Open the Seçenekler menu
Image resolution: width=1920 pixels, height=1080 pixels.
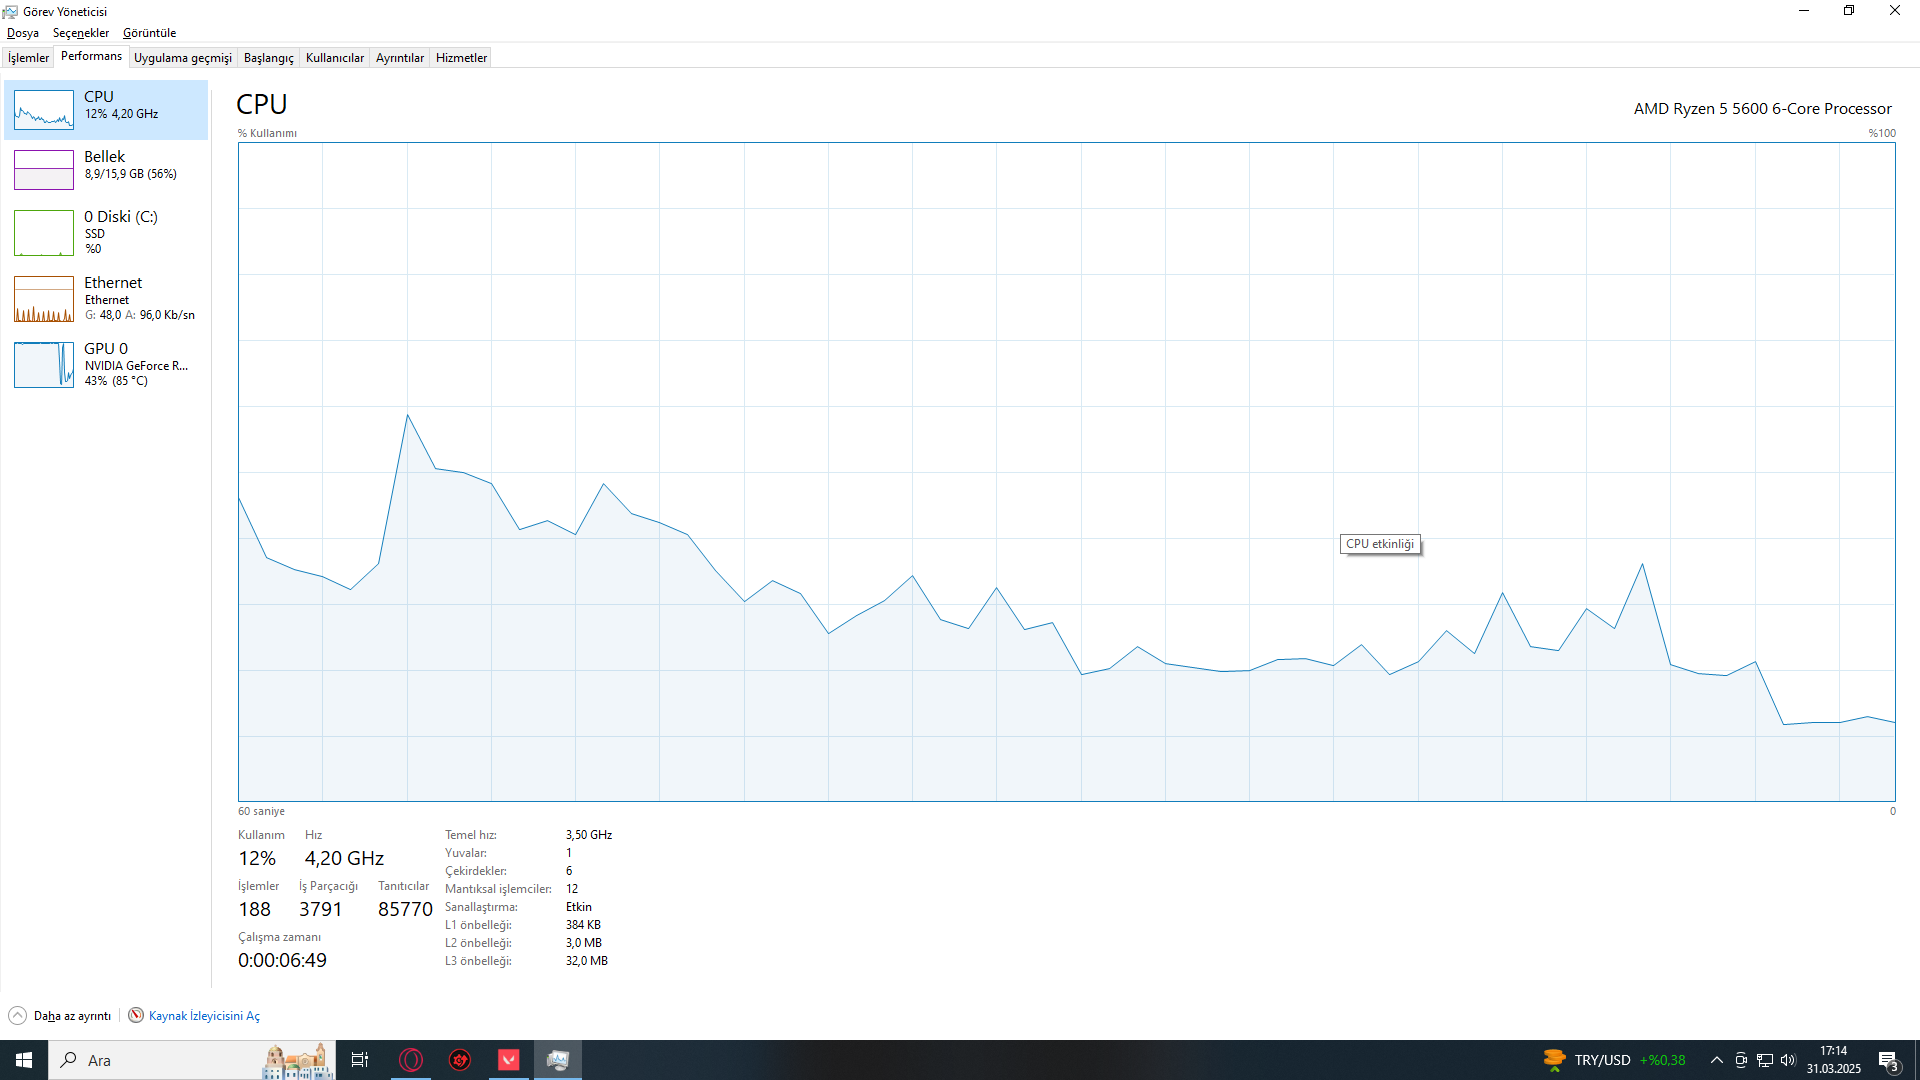tap(81, 33)
